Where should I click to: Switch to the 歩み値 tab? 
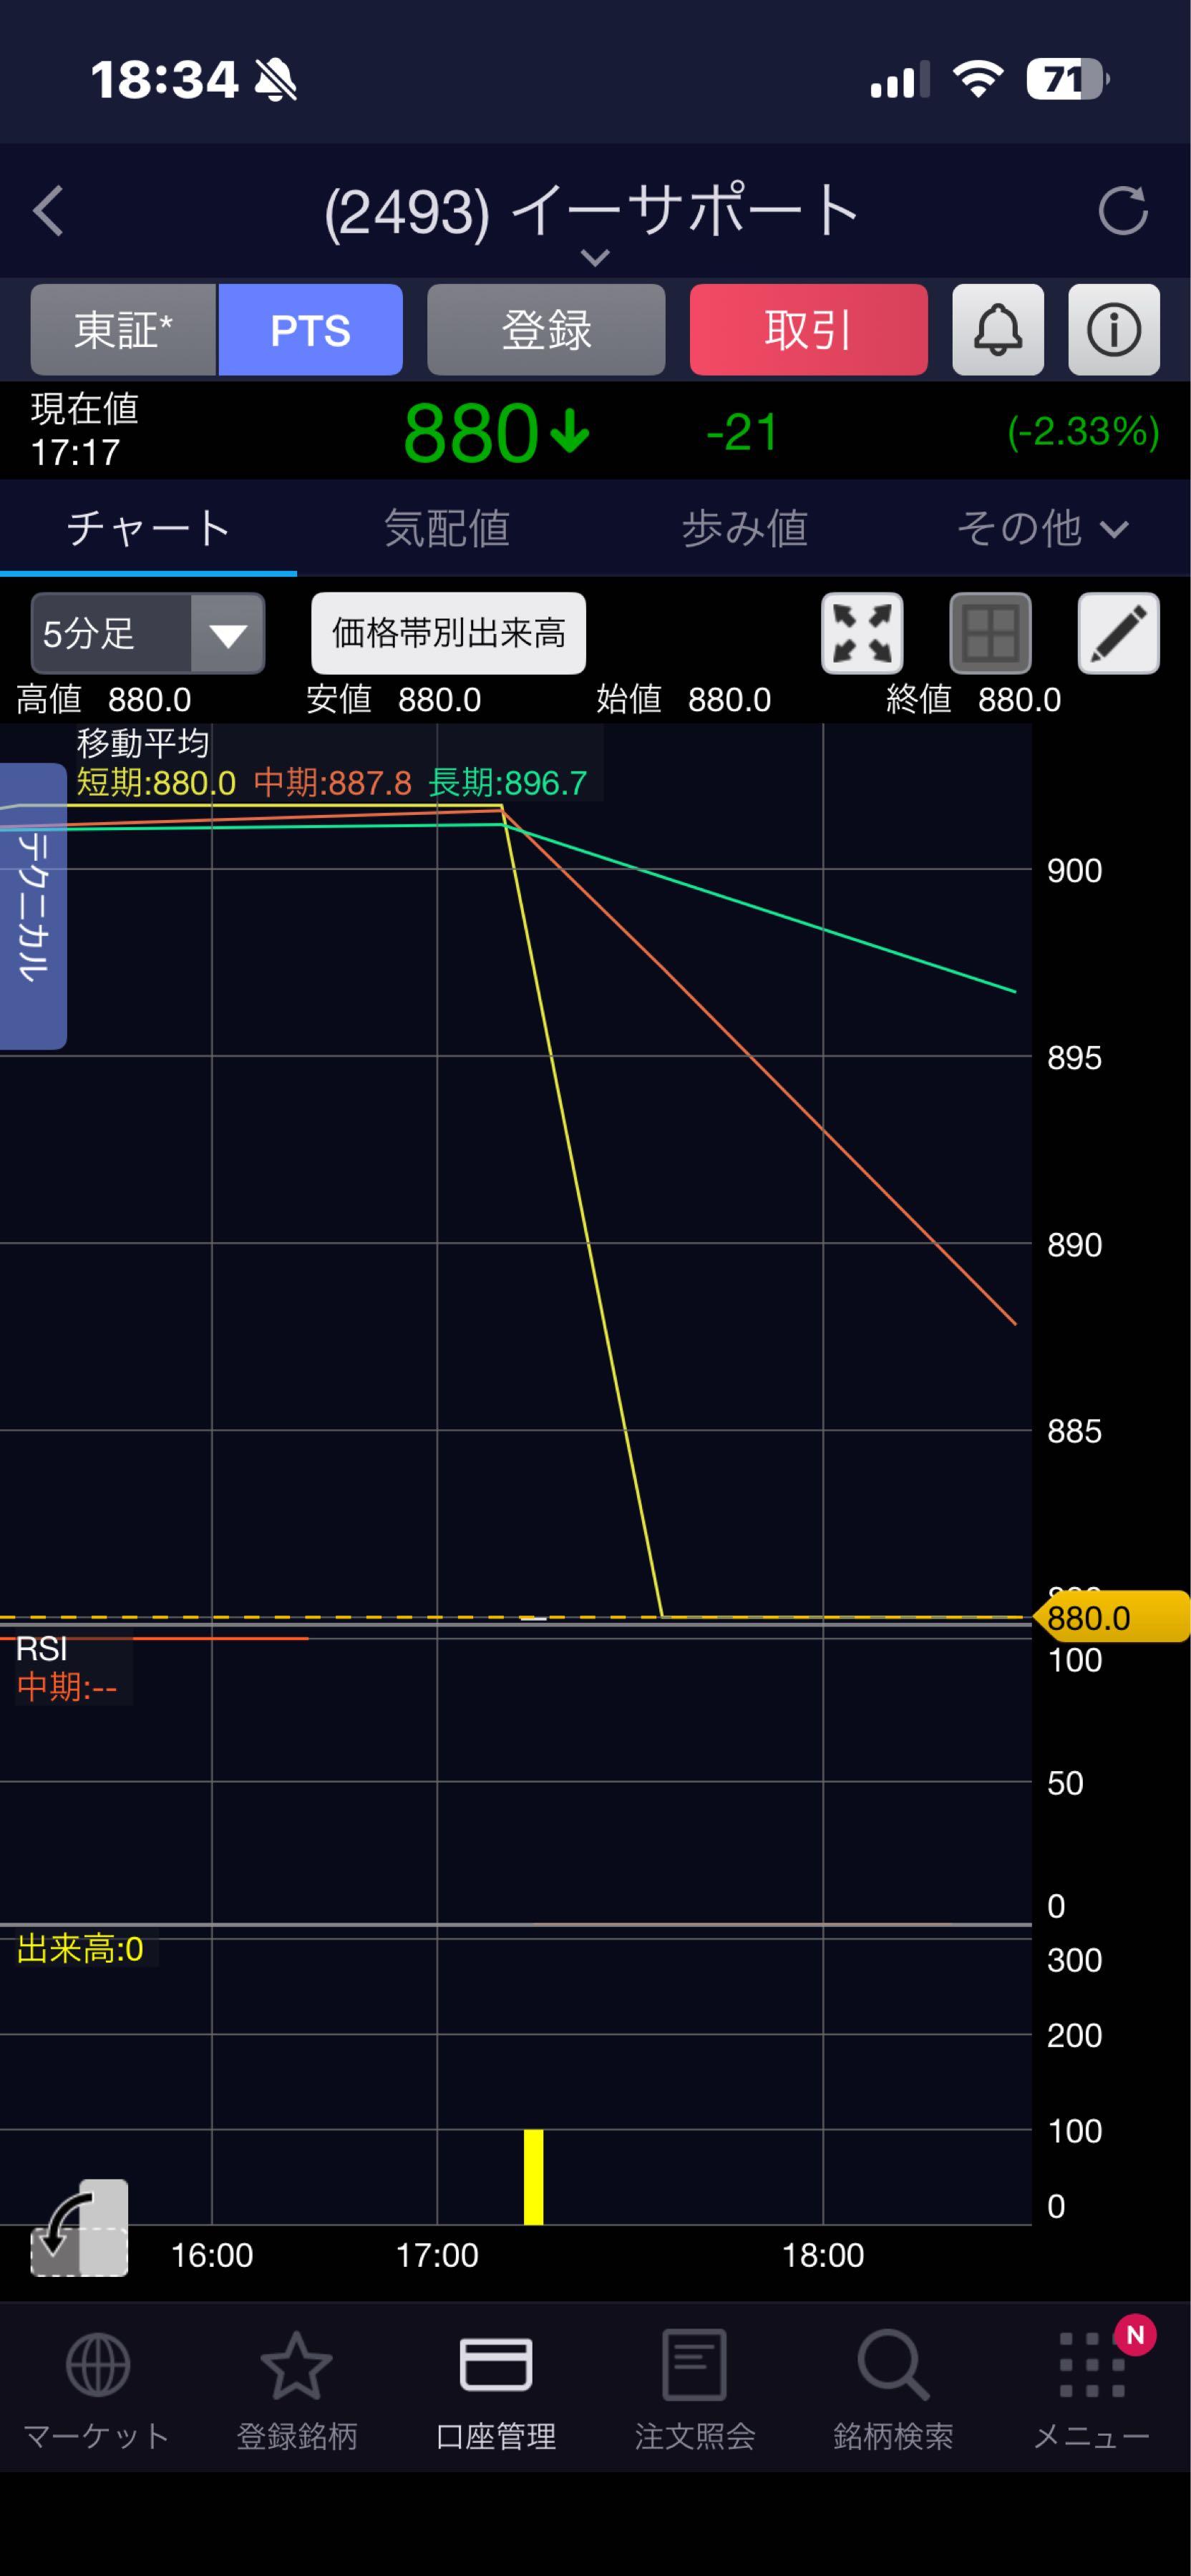(x=744, y=528)
